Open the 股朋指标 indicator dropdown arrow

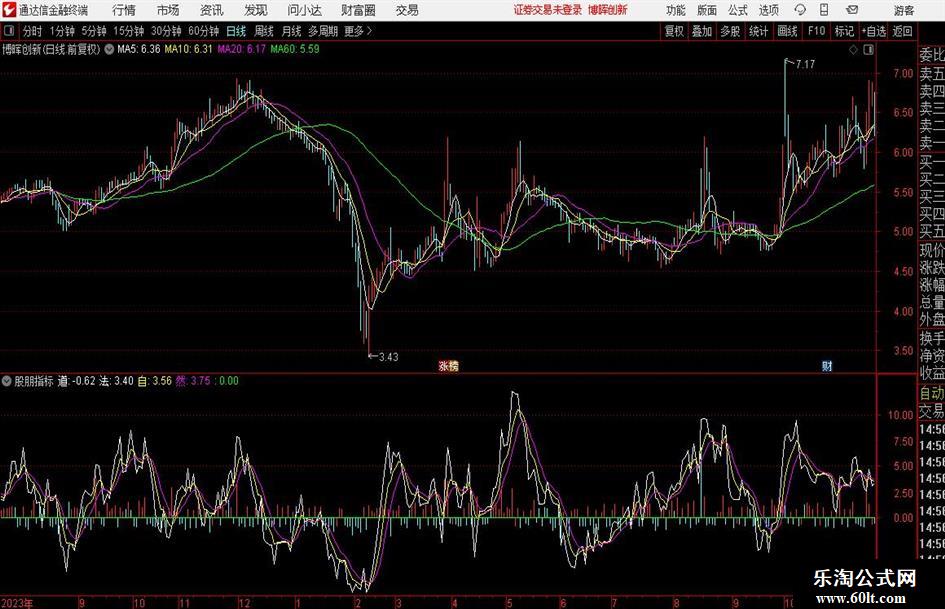coord(7,381)
